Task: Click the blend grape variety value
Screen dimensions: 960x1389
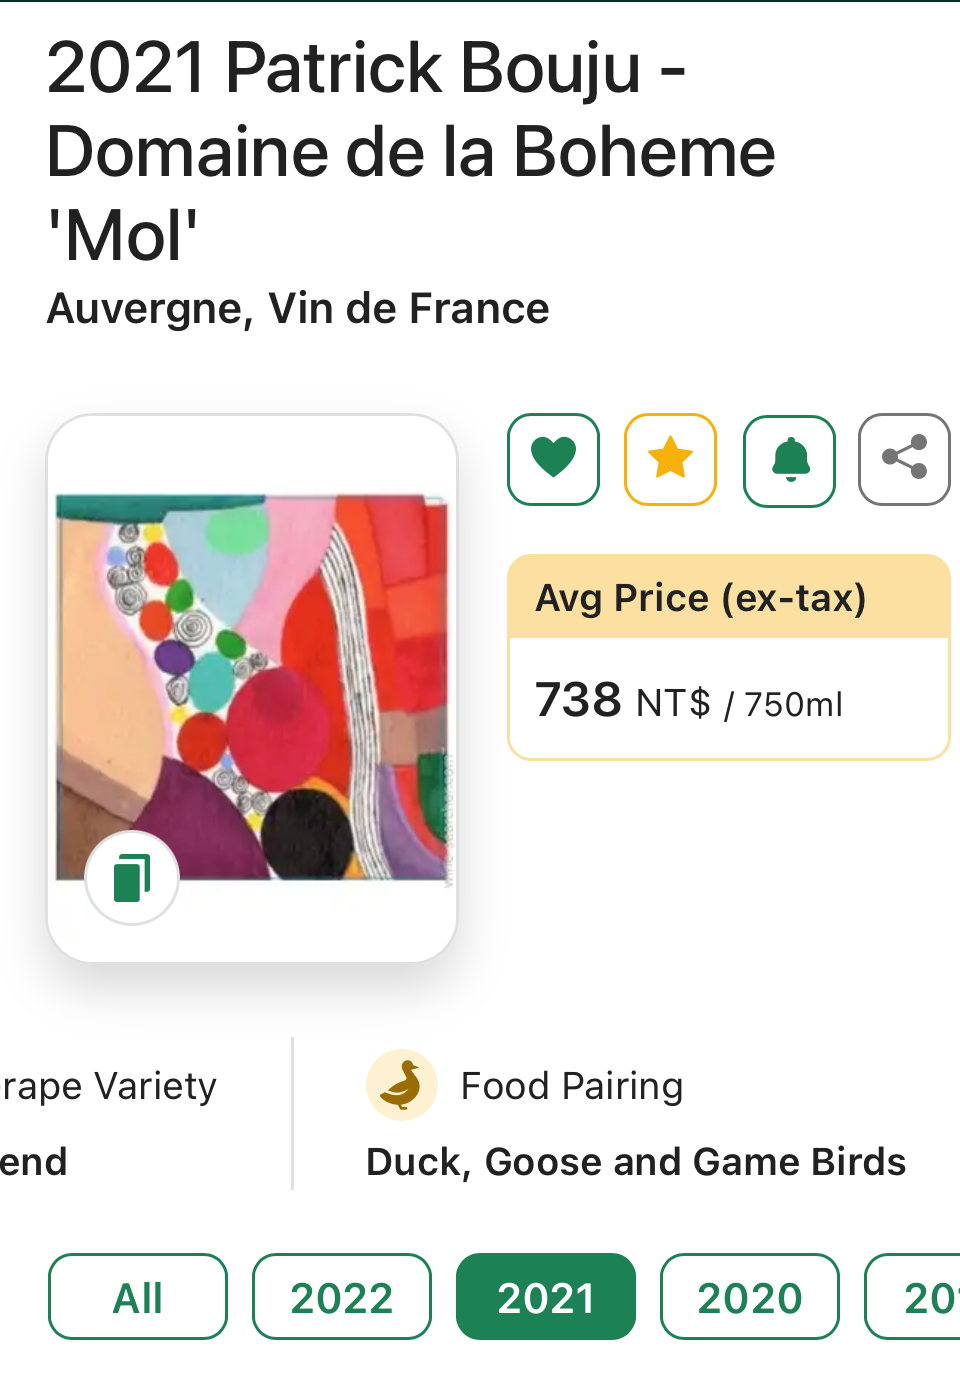Action: [x=33, y=1162]
